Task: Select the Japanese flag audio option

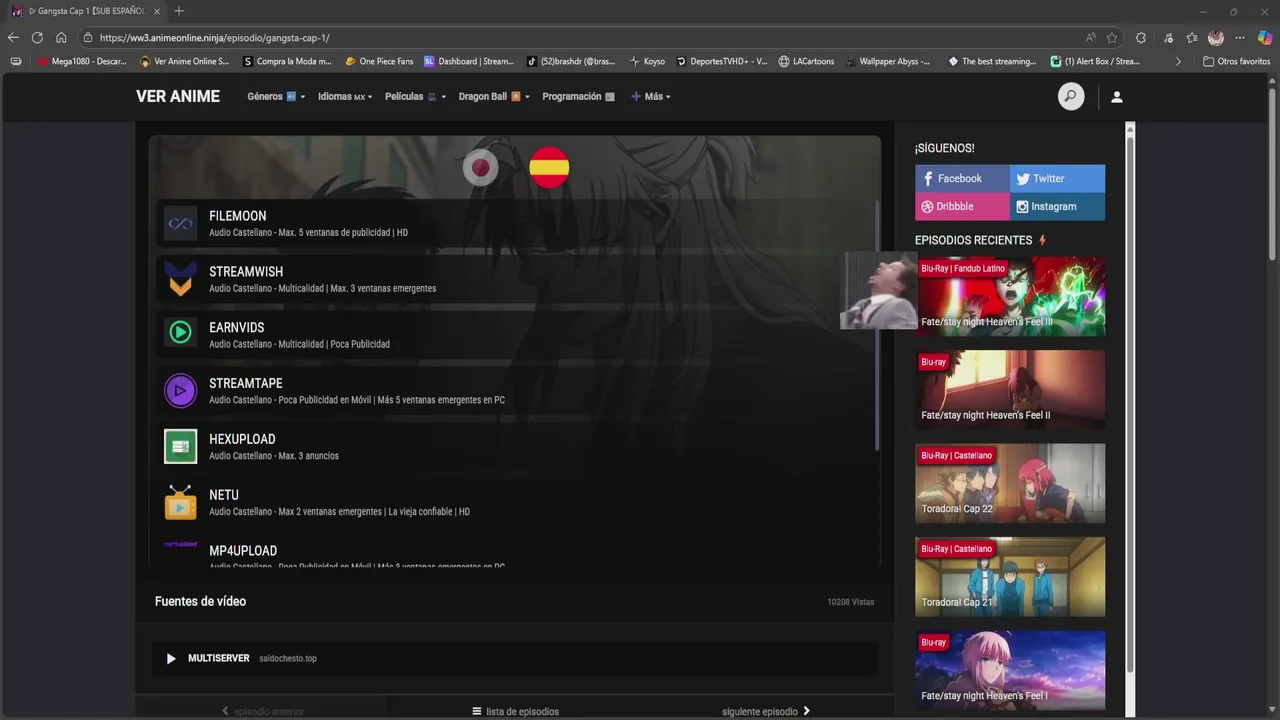Action: click(x=480, y=167)
